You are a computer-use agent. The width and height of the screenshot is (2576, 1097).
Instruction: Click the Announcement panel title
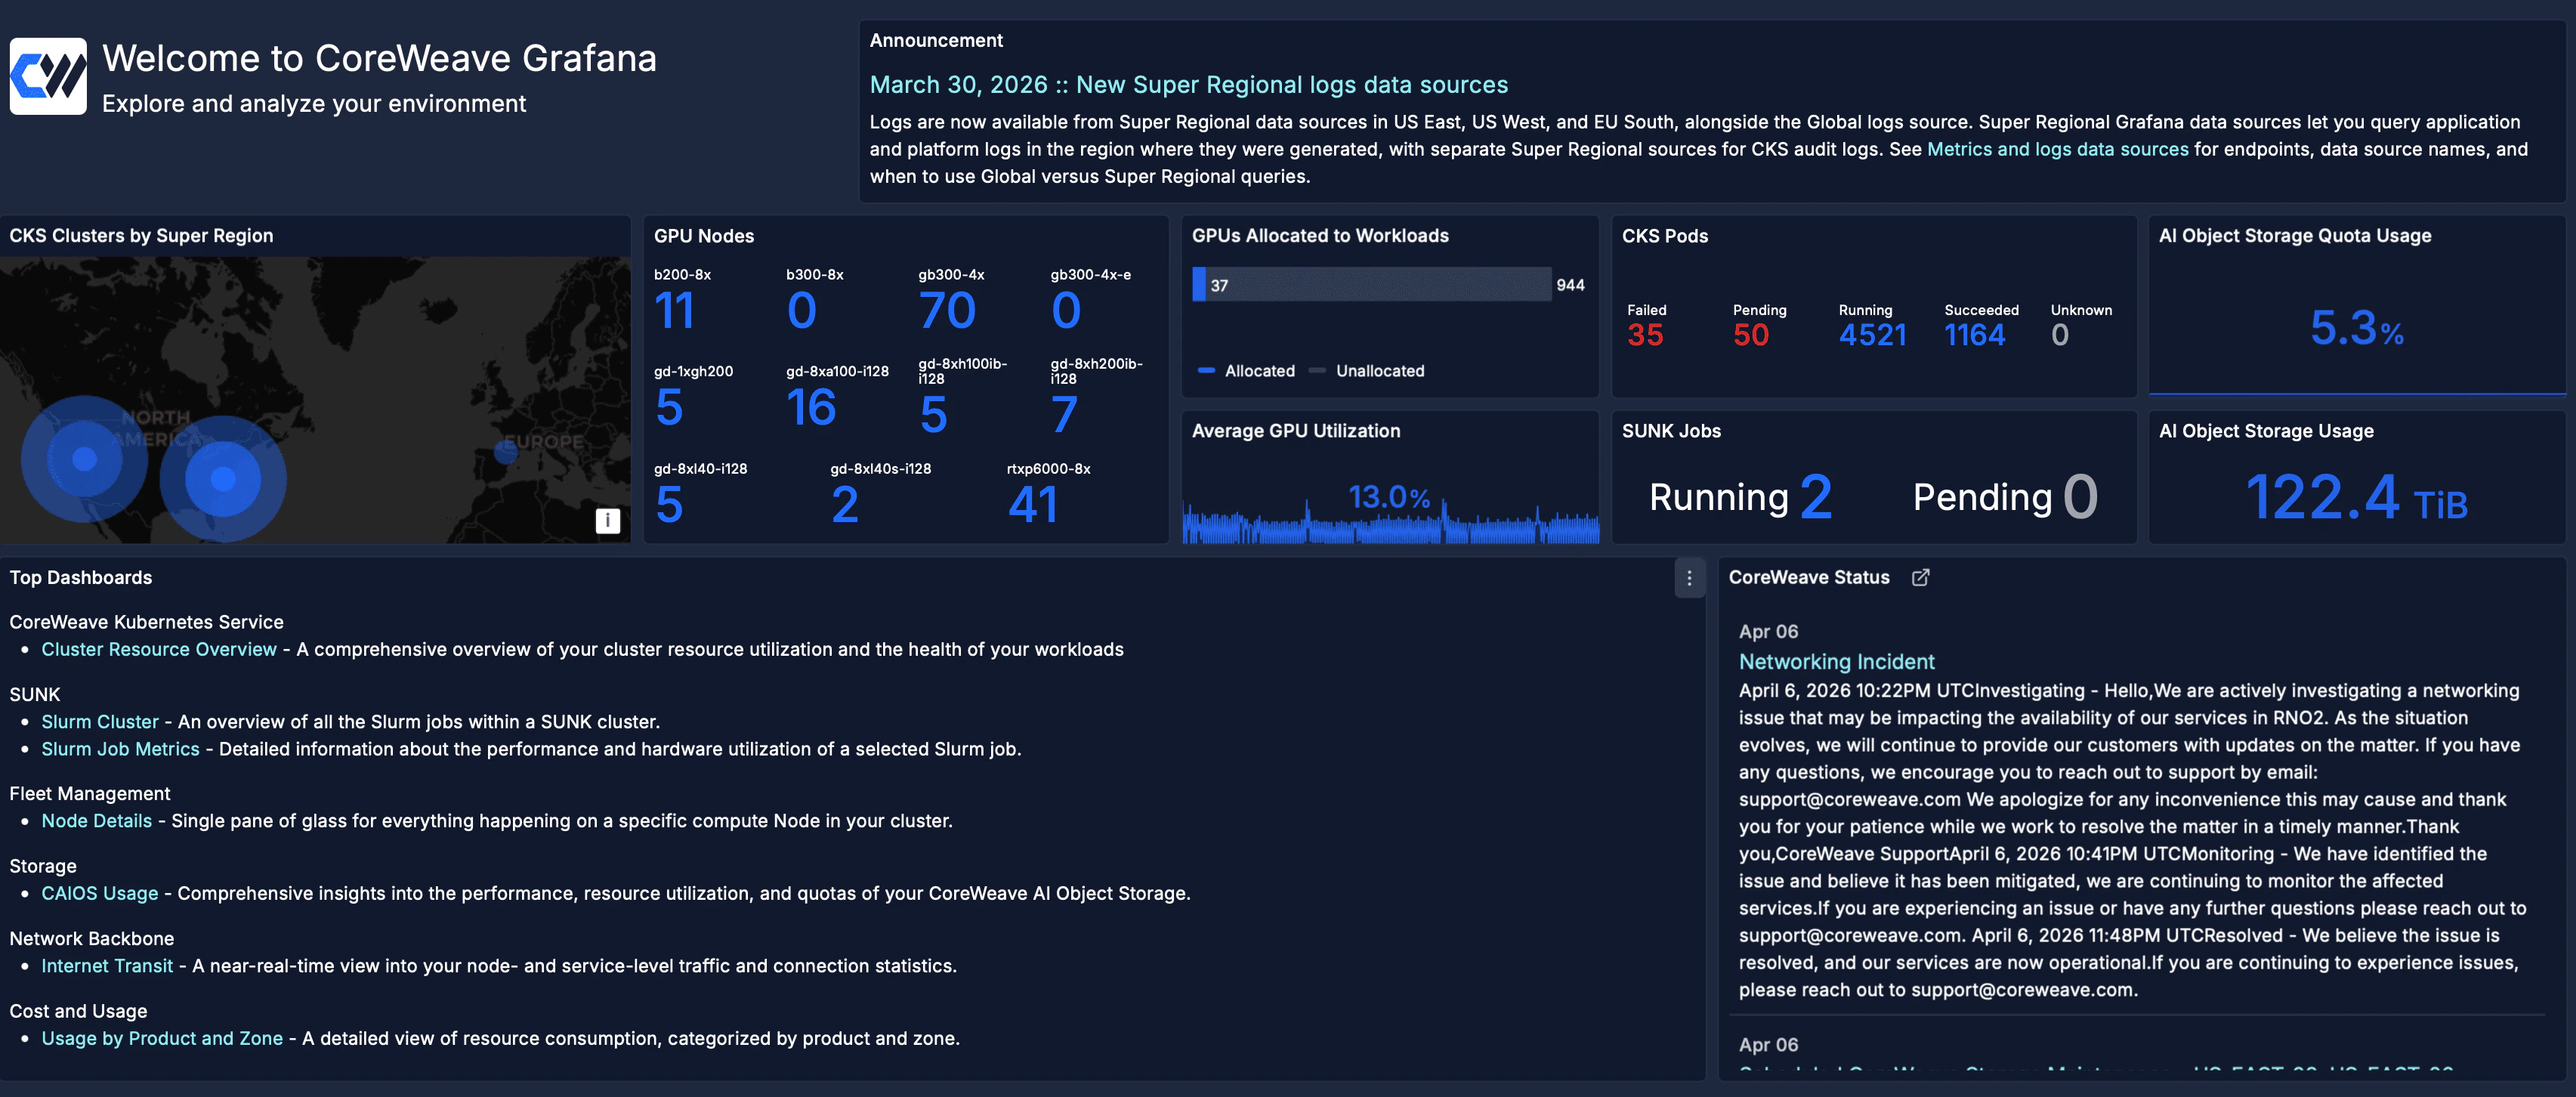pyautogui.click(x=936, y=41)
